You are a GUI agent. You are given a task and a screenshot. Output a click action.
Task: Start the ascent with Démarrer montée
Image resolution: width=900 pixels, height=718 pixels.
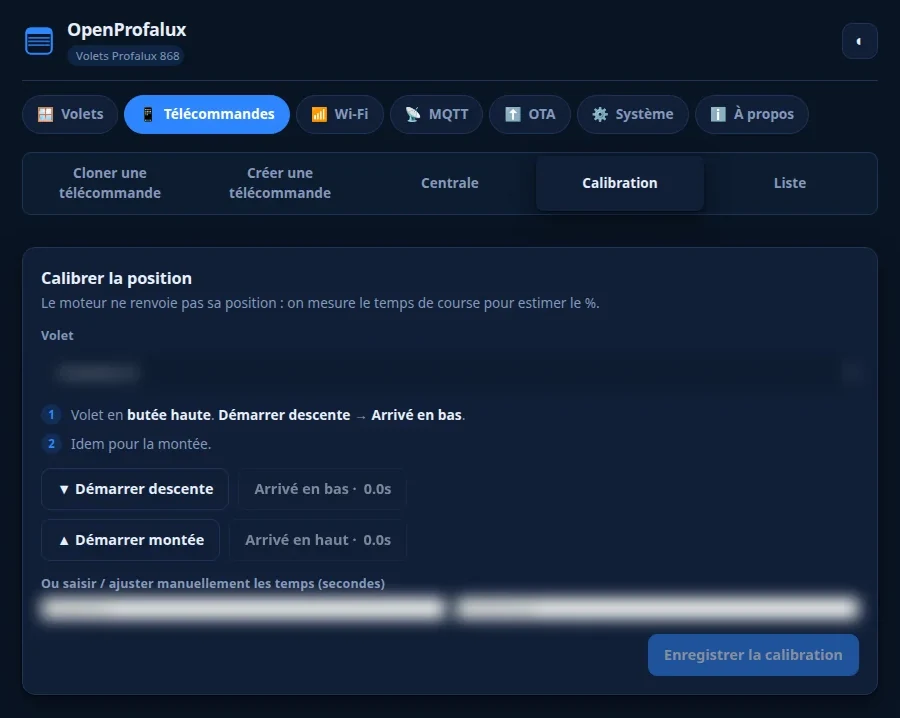130,540
